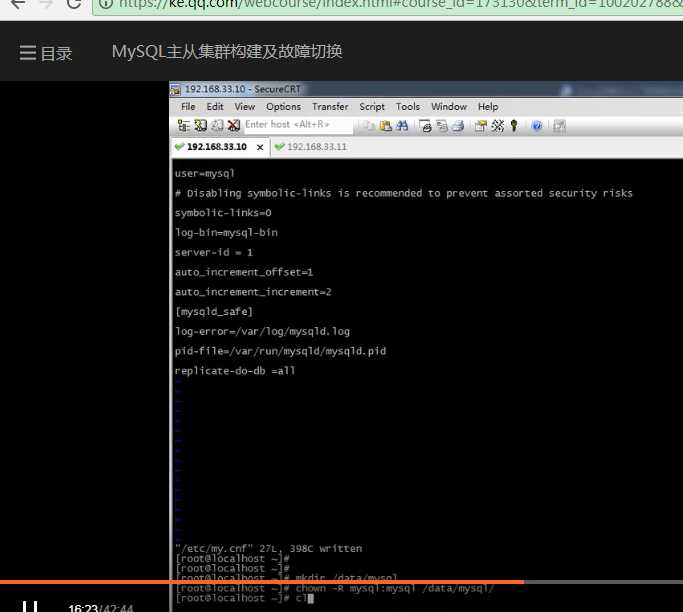Viewport: 683px width, 612px height.
Task: Open the Edit menu
Action: (215, 107)
